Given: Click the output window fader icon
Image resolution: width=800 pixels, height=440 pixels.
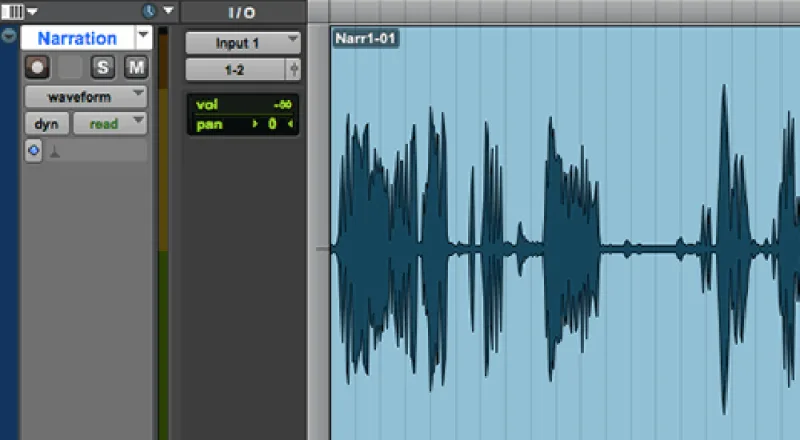Looking at the screenshot, I should coord(294,70).
